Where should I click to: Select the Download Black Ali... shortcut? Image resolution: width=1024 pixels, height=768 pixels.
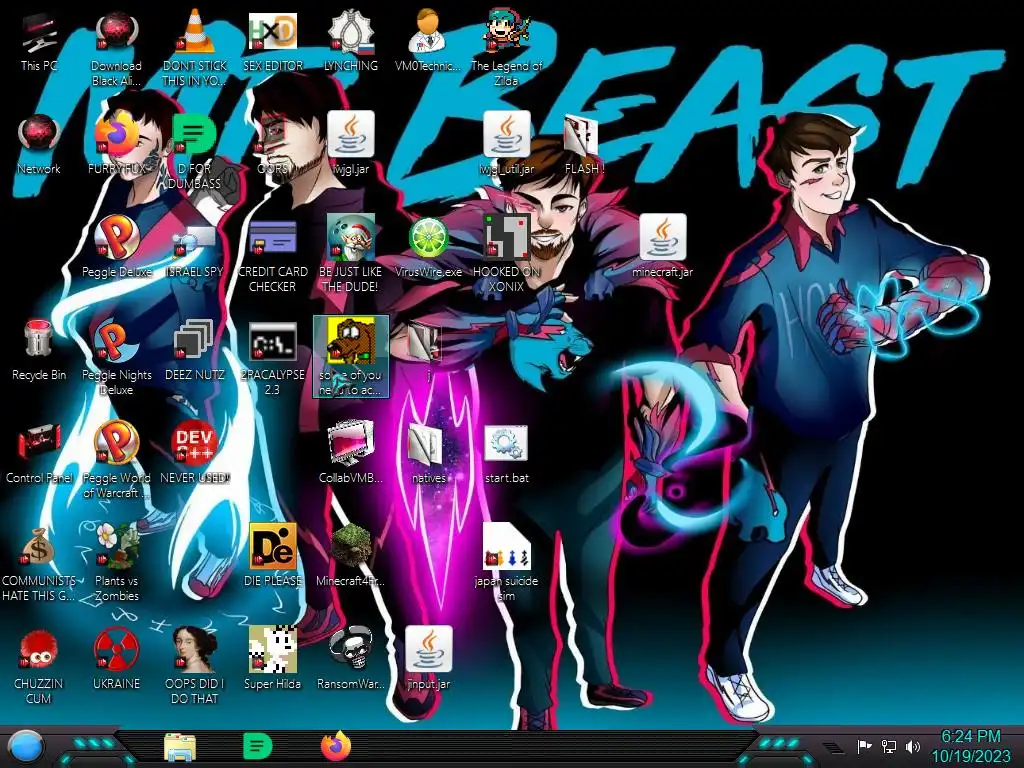(116, 50)
